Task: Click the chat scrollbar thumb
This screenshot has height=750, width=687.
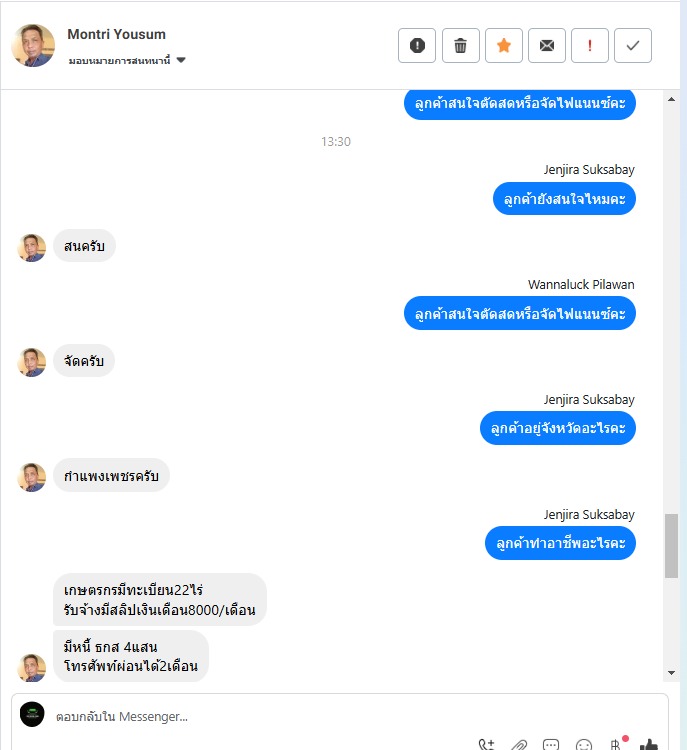Action: pyautogui.click(x=671, y=546)
